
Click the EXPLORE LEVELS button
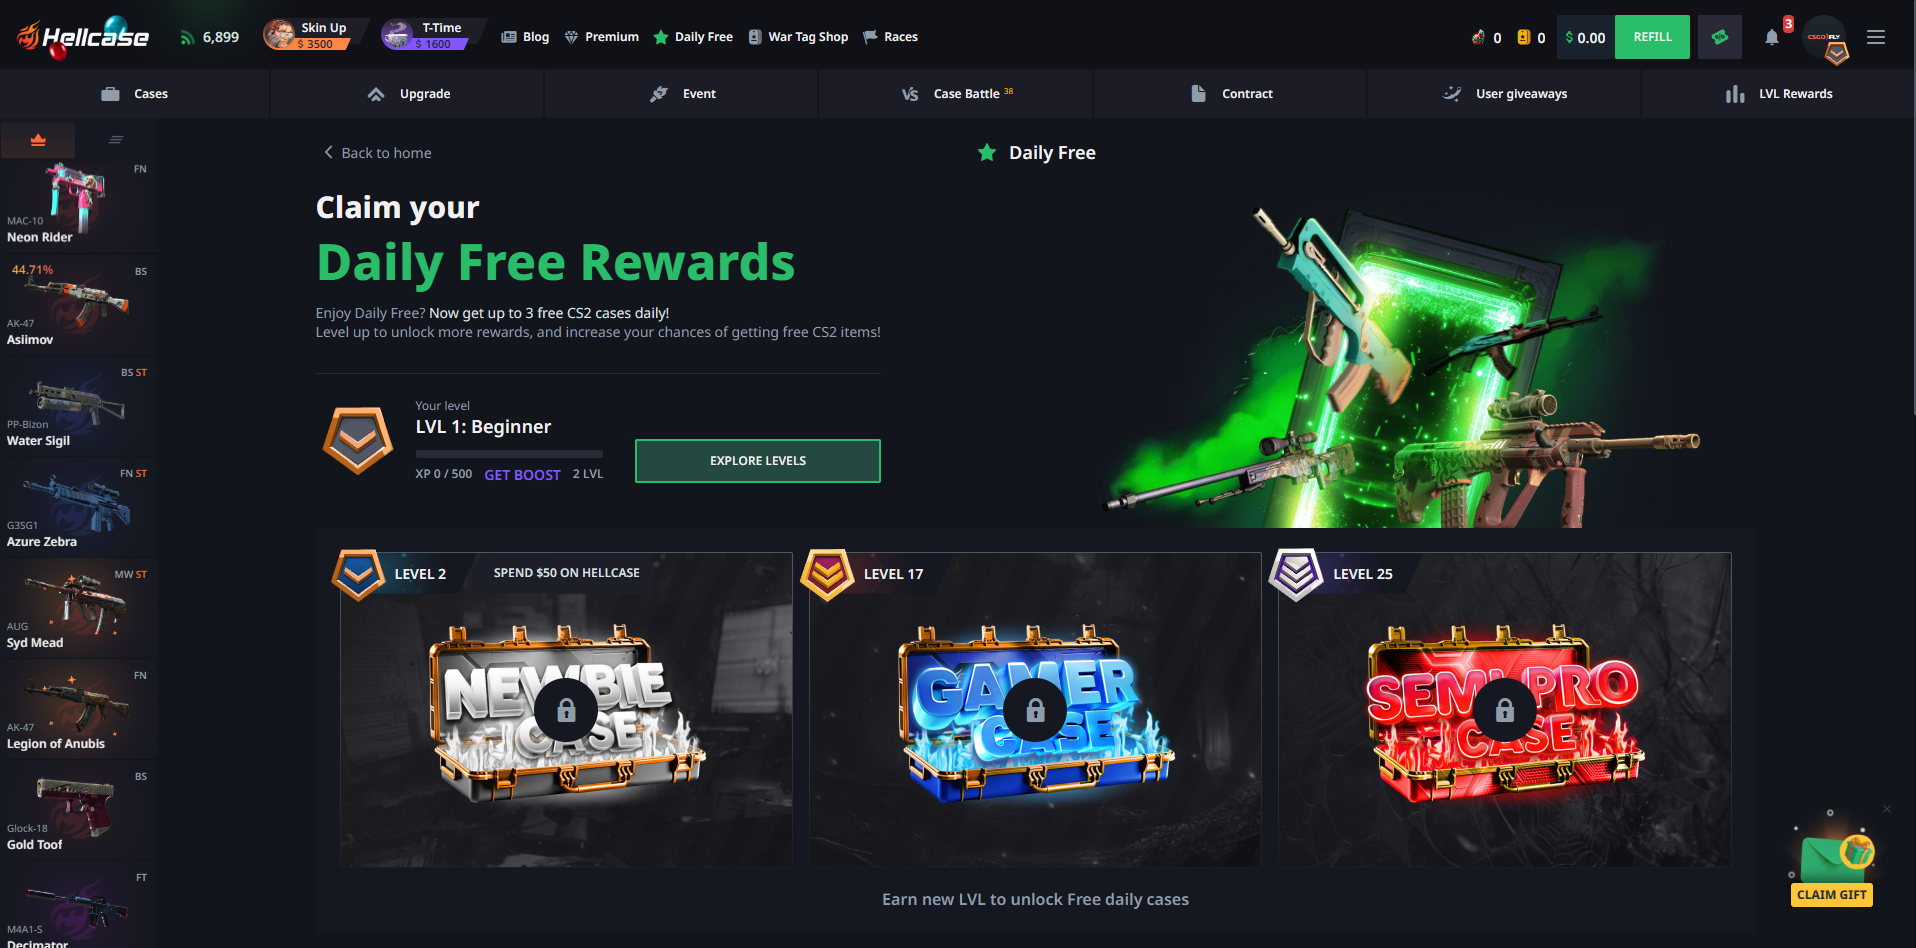(758, 461)
